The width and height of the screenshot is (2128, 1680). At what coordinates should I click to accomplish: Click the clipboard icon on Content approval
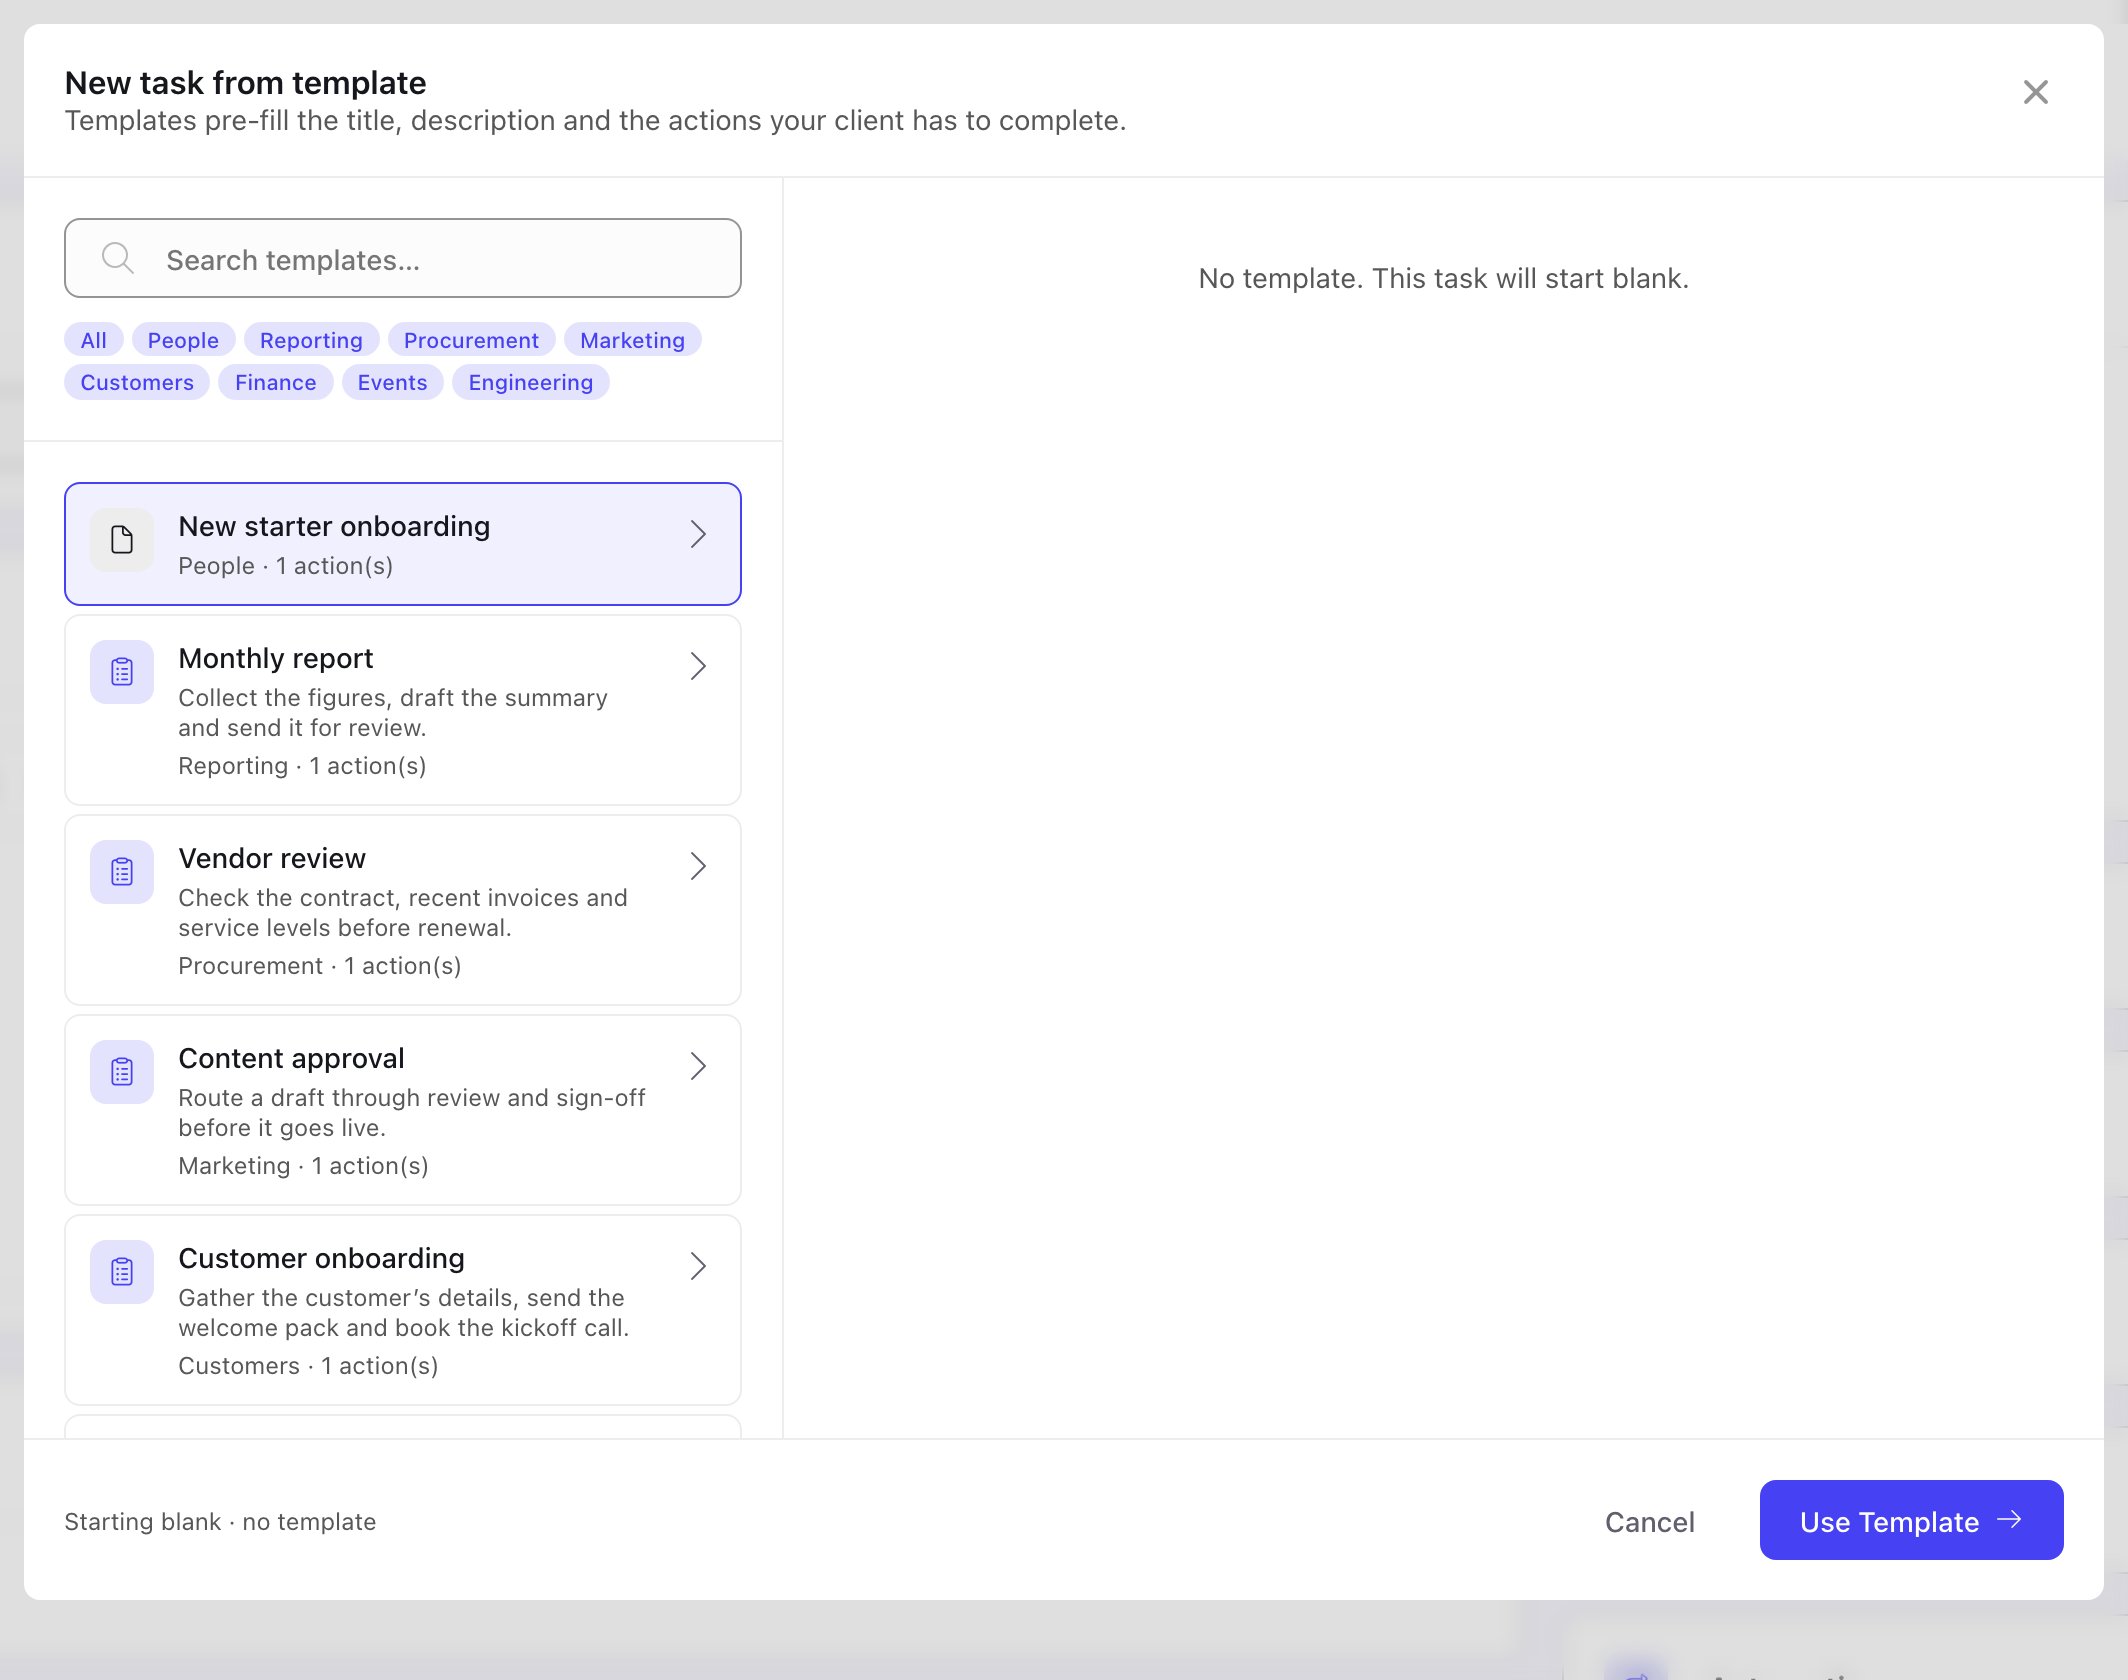pyautogui.click(x=122, y=1072)
